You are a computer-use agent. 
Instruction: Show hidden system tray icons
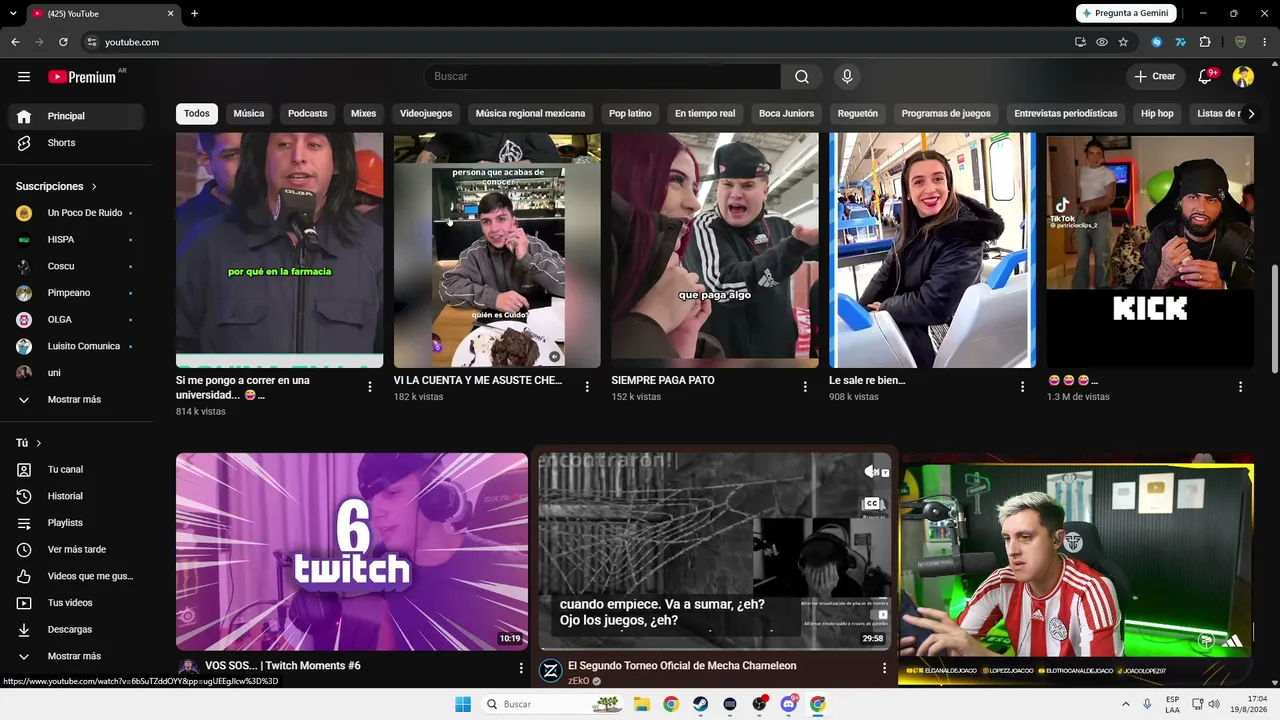click(x=1127, y=704)
